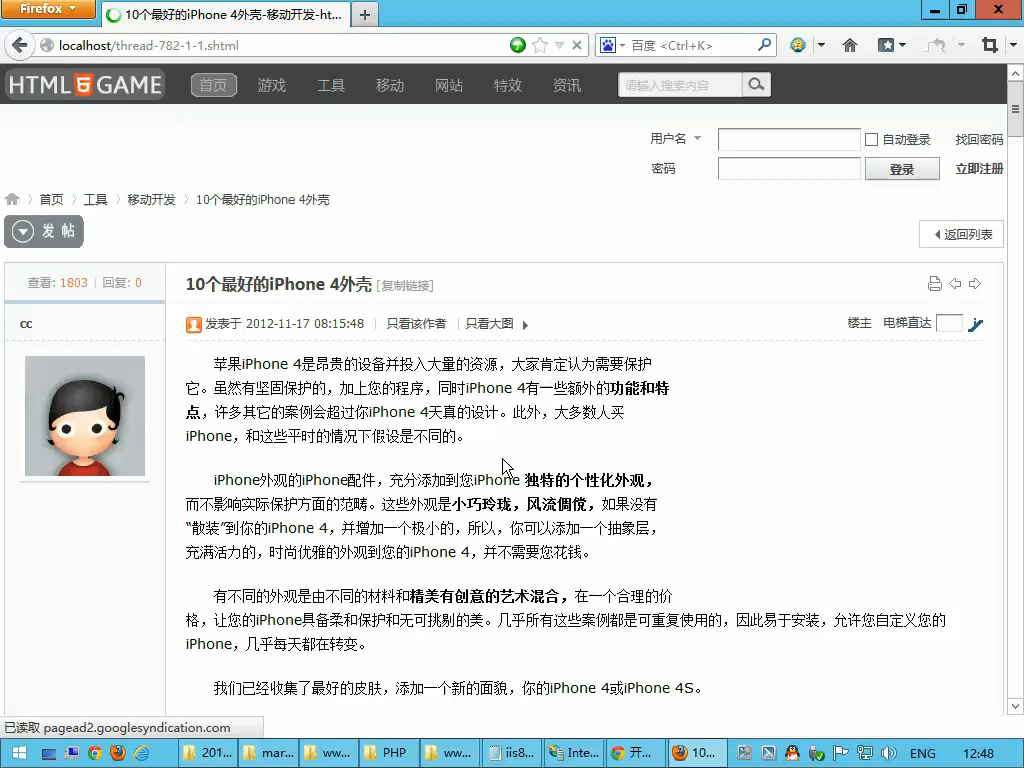Screen dimensions: 1024x768
Task: Click the password input field
Action: point(788,169)
